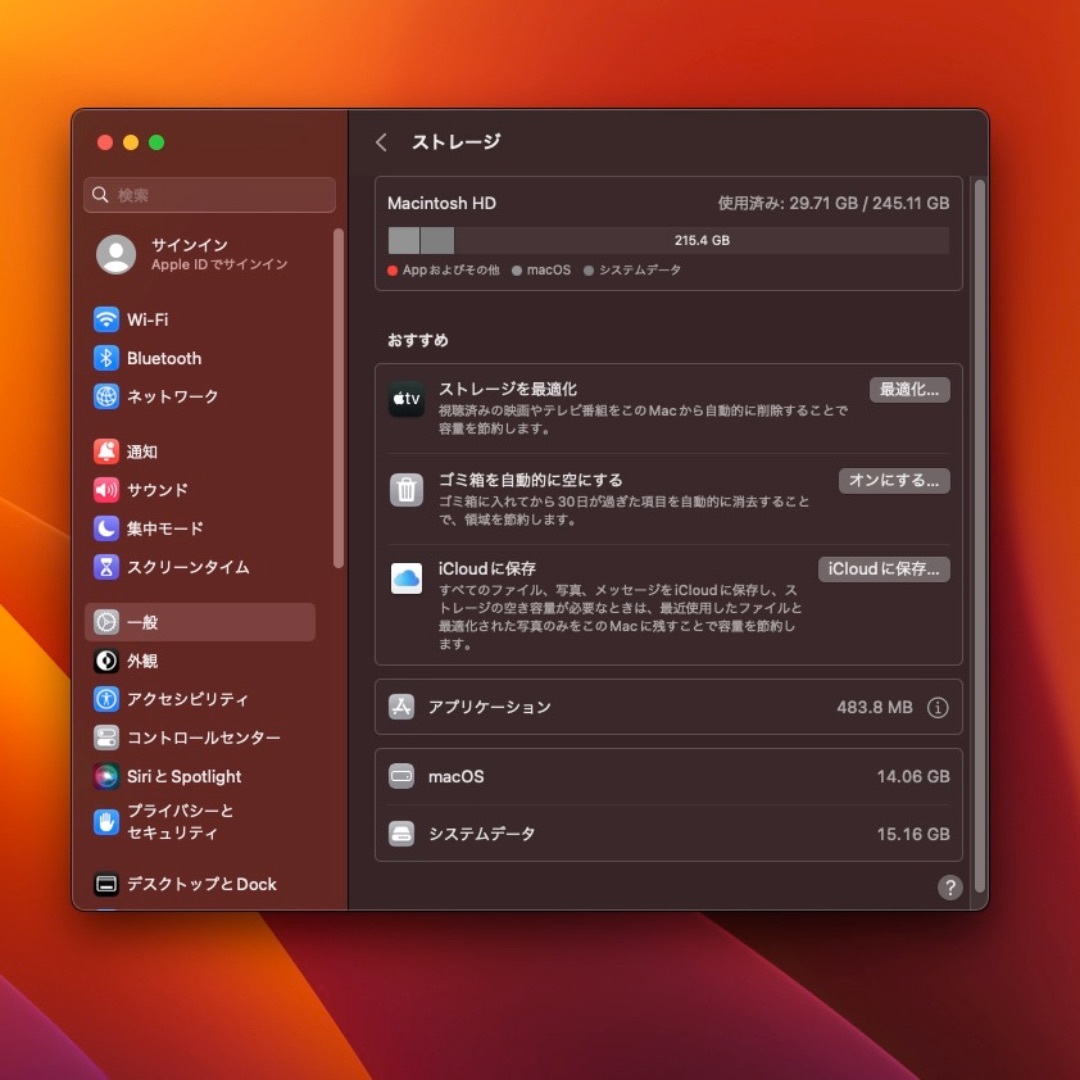The width and height of the screenshot is (1080, 1080).
Task: Open the Wi-Fi settings pane
Action: 200,320
